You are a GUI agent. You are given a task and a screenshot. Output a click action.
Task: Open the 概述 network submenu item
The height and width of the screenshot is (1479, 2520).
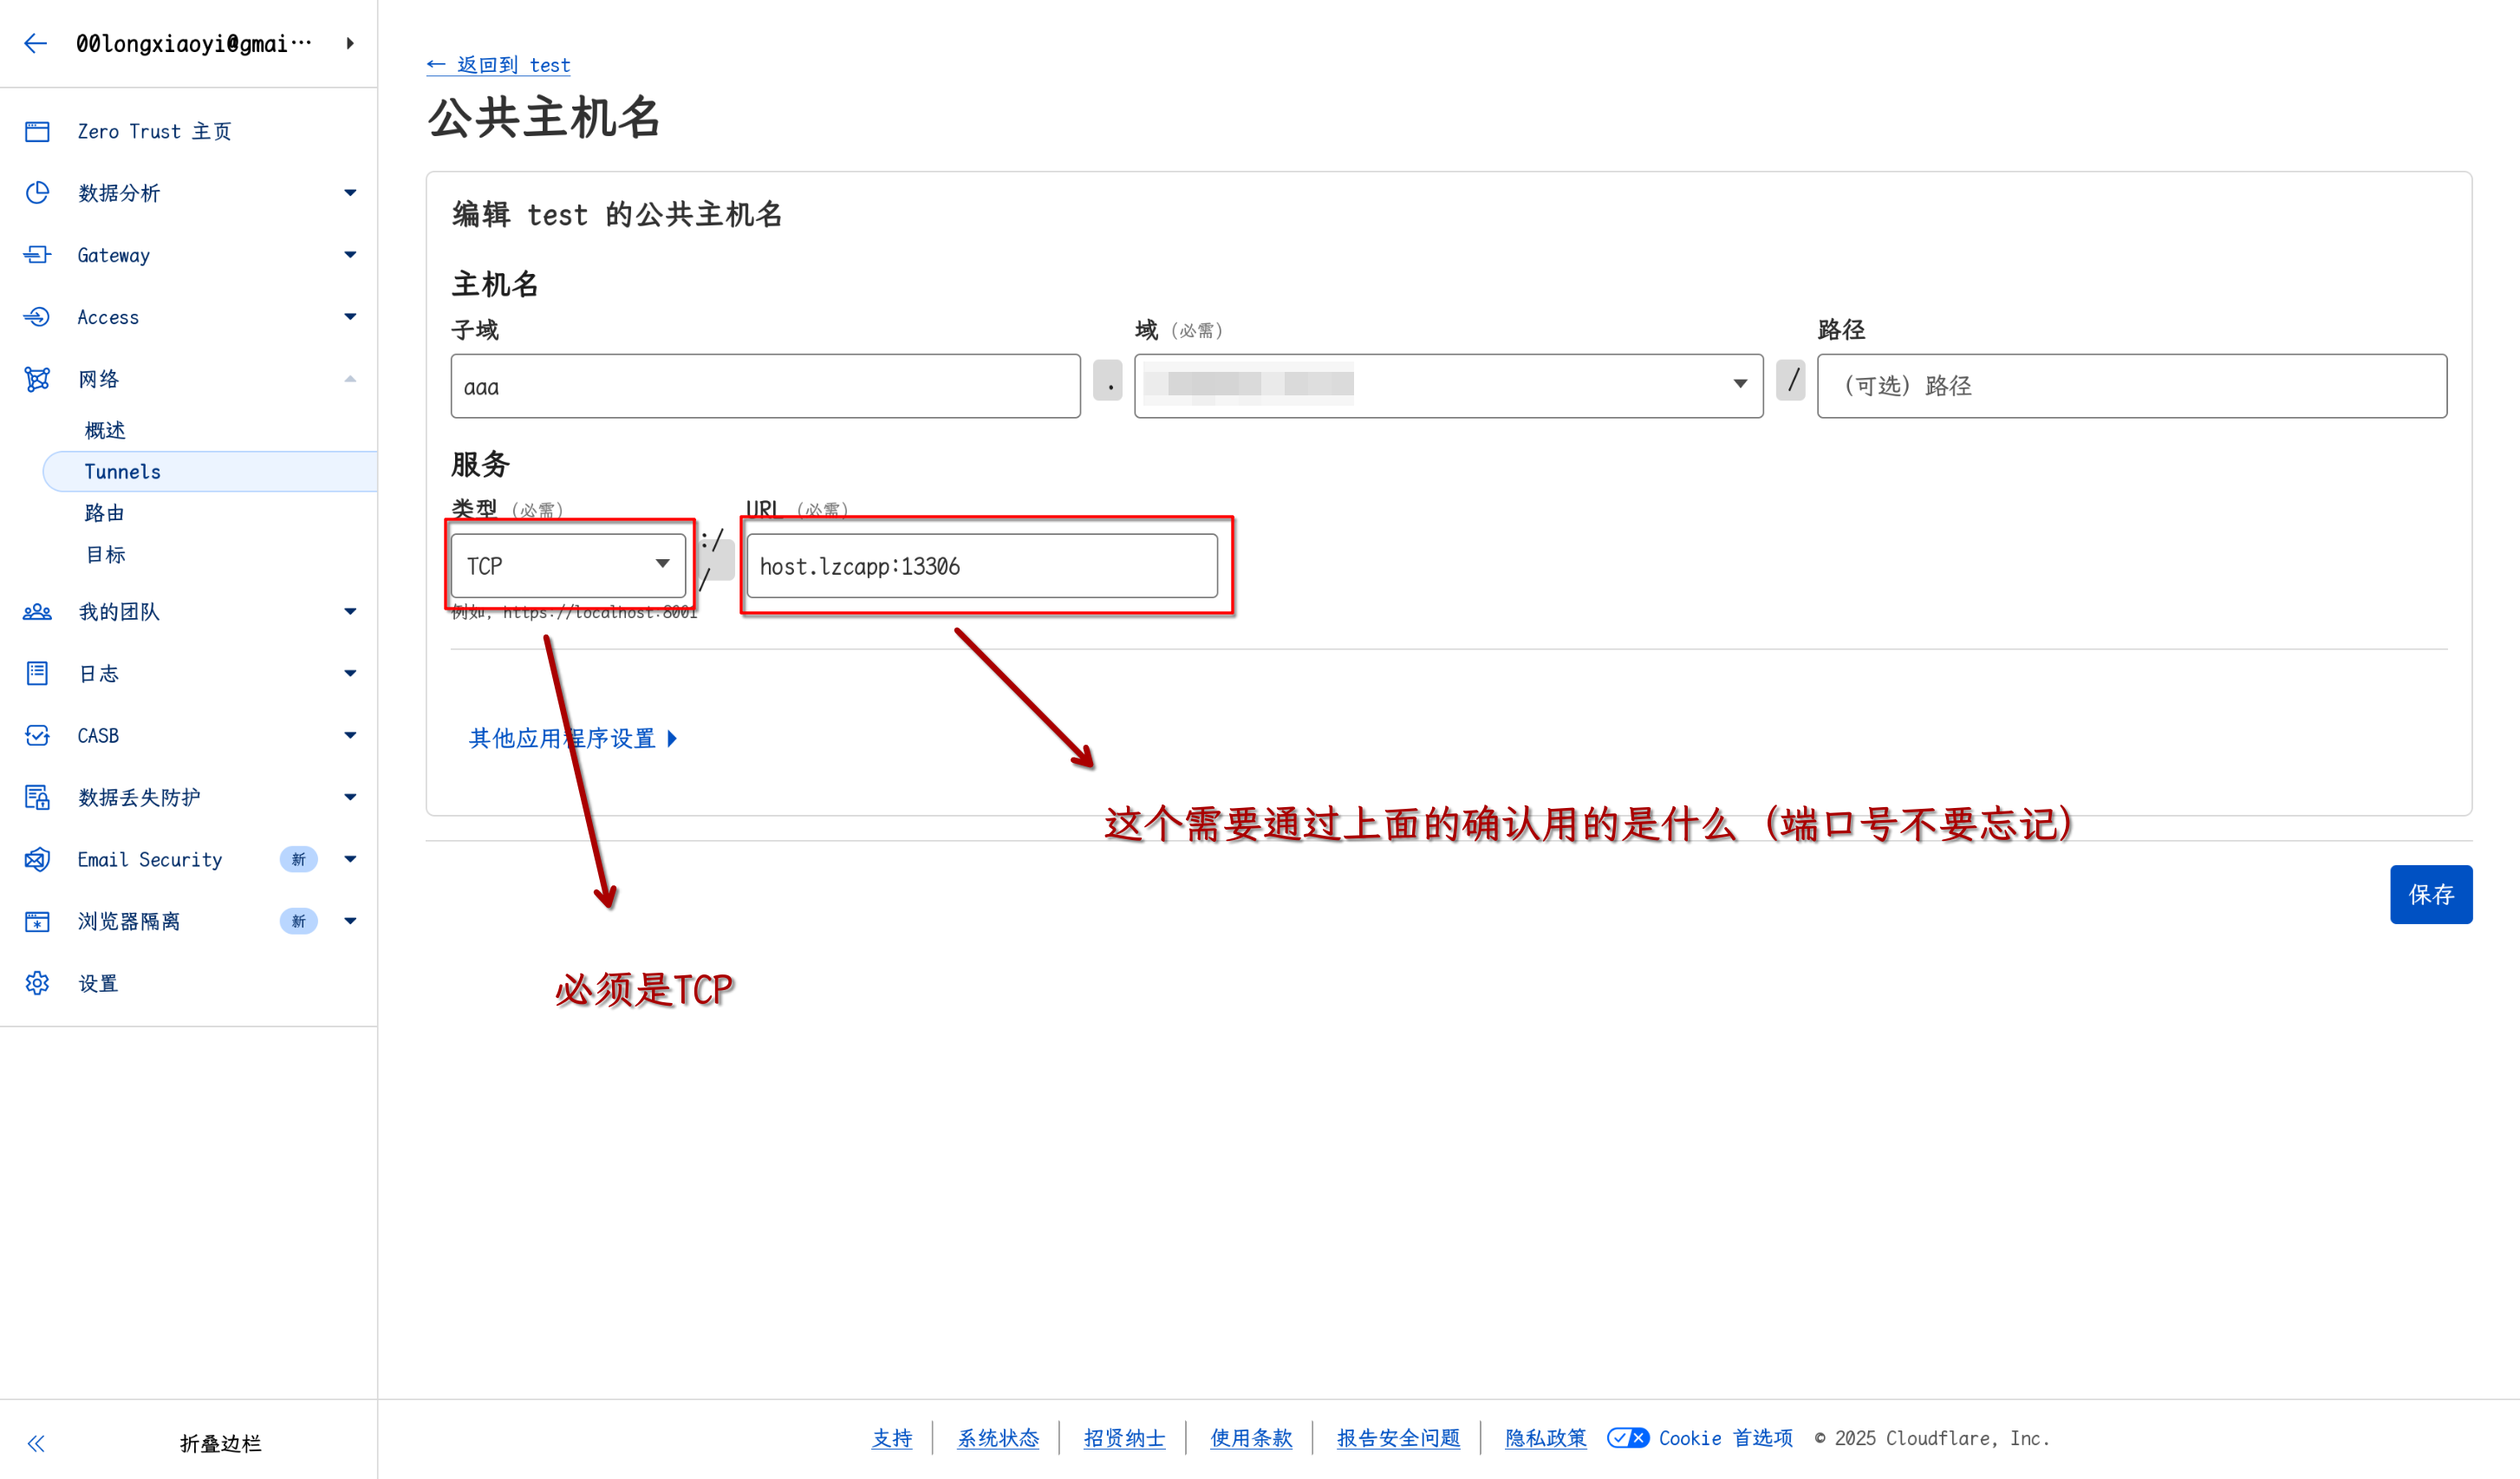point(105,430)
